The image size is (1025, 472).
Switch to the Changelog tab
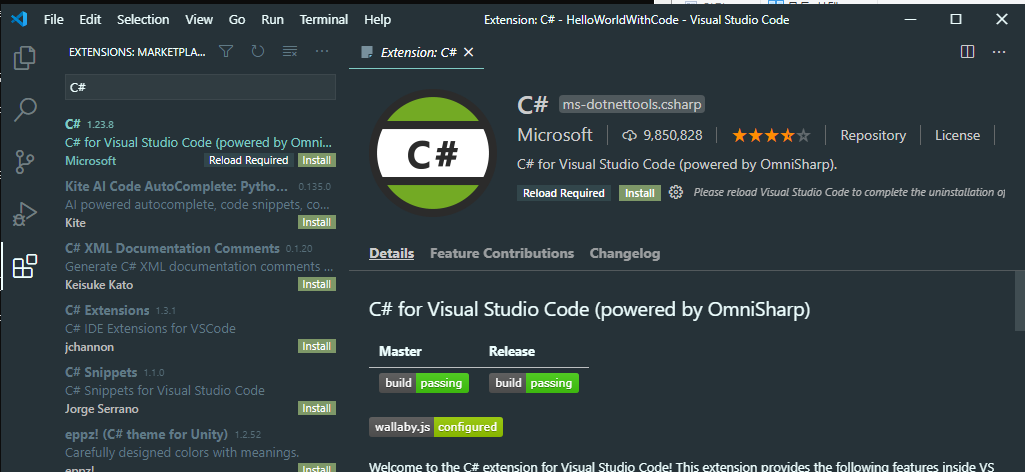[x=625, y=254]
